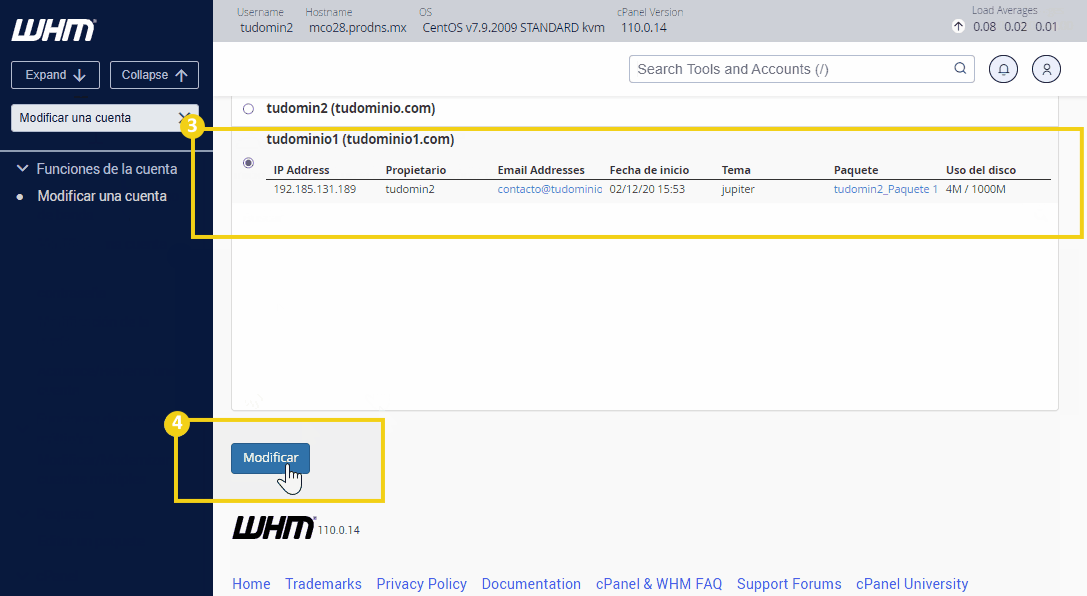1087x596 pixels.
Task: Open the cPanel & WHM FAQ link
Action: [x=659, y=584]
